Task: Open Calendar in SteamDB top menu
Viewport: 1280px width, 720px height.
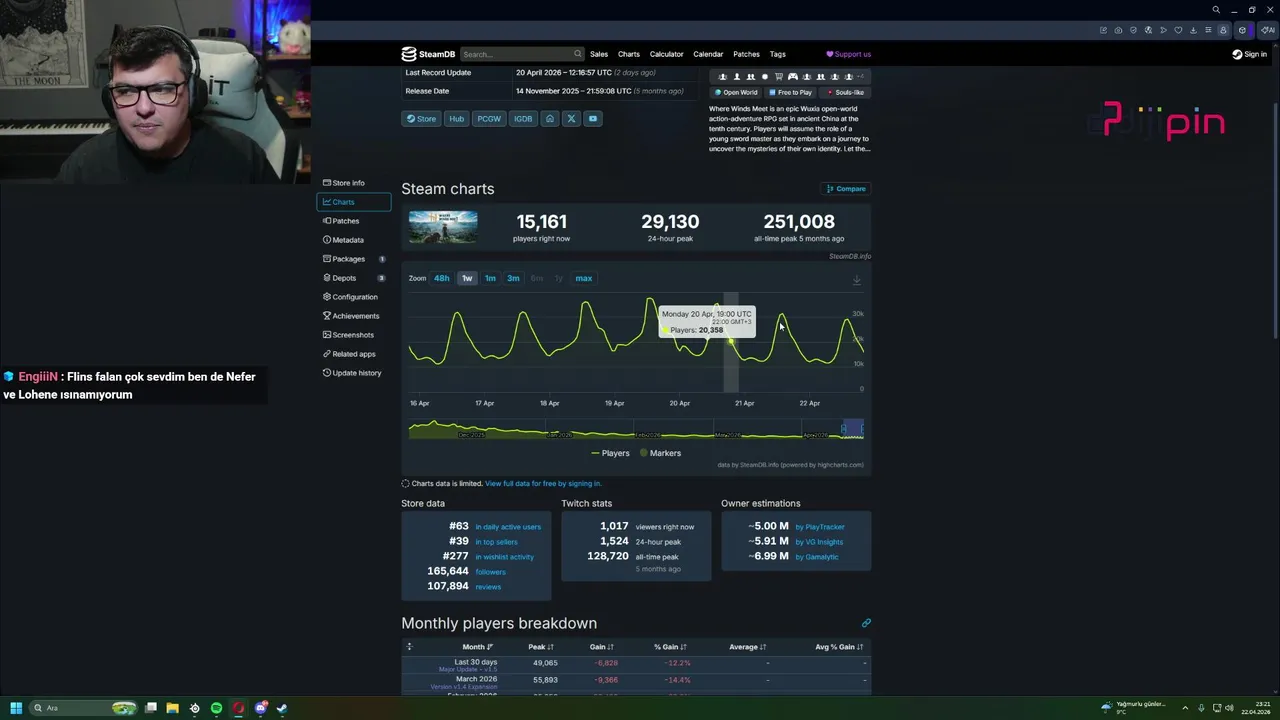Action: [x=708, y=54]
